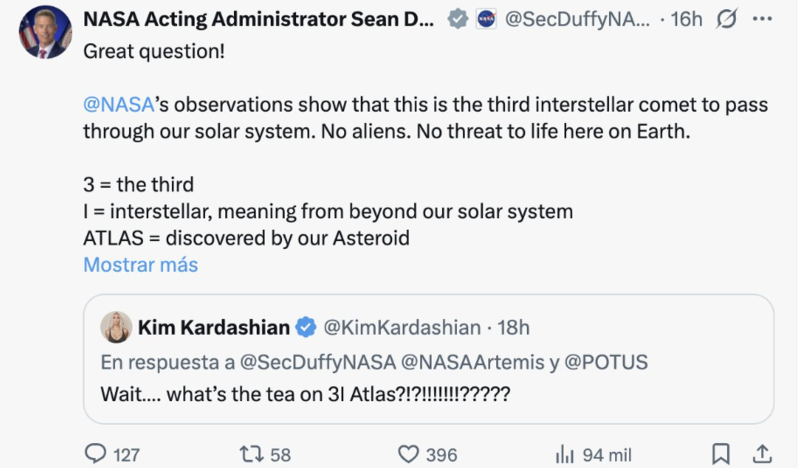Repost this tweet with retweet icon

(252, 454)
